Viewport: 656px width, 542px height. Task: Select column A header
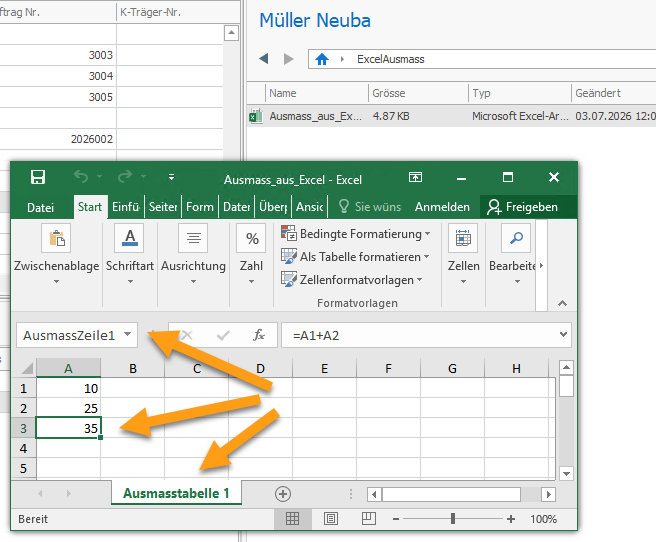[68, 368]
